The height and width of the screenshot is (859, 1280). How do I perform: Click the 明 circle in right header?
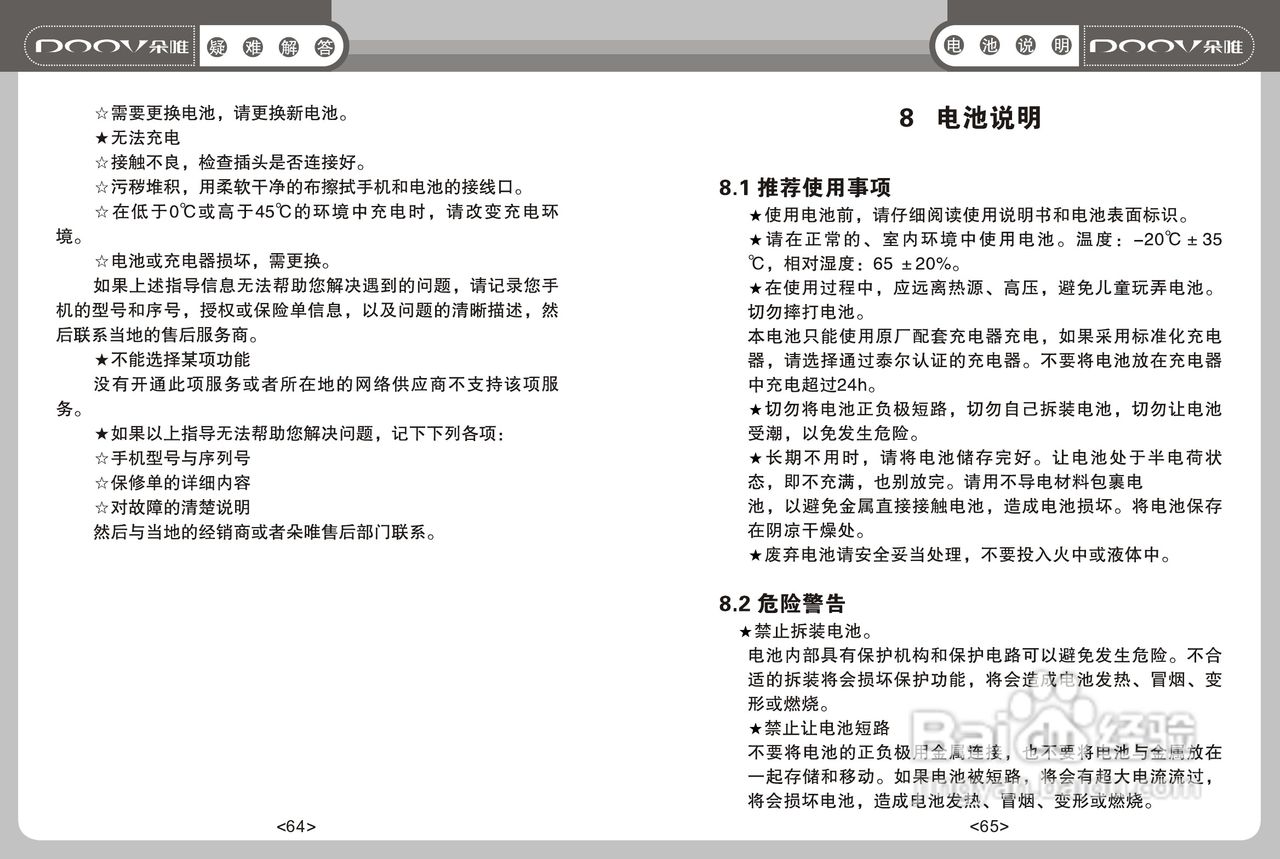[1061, 44]
